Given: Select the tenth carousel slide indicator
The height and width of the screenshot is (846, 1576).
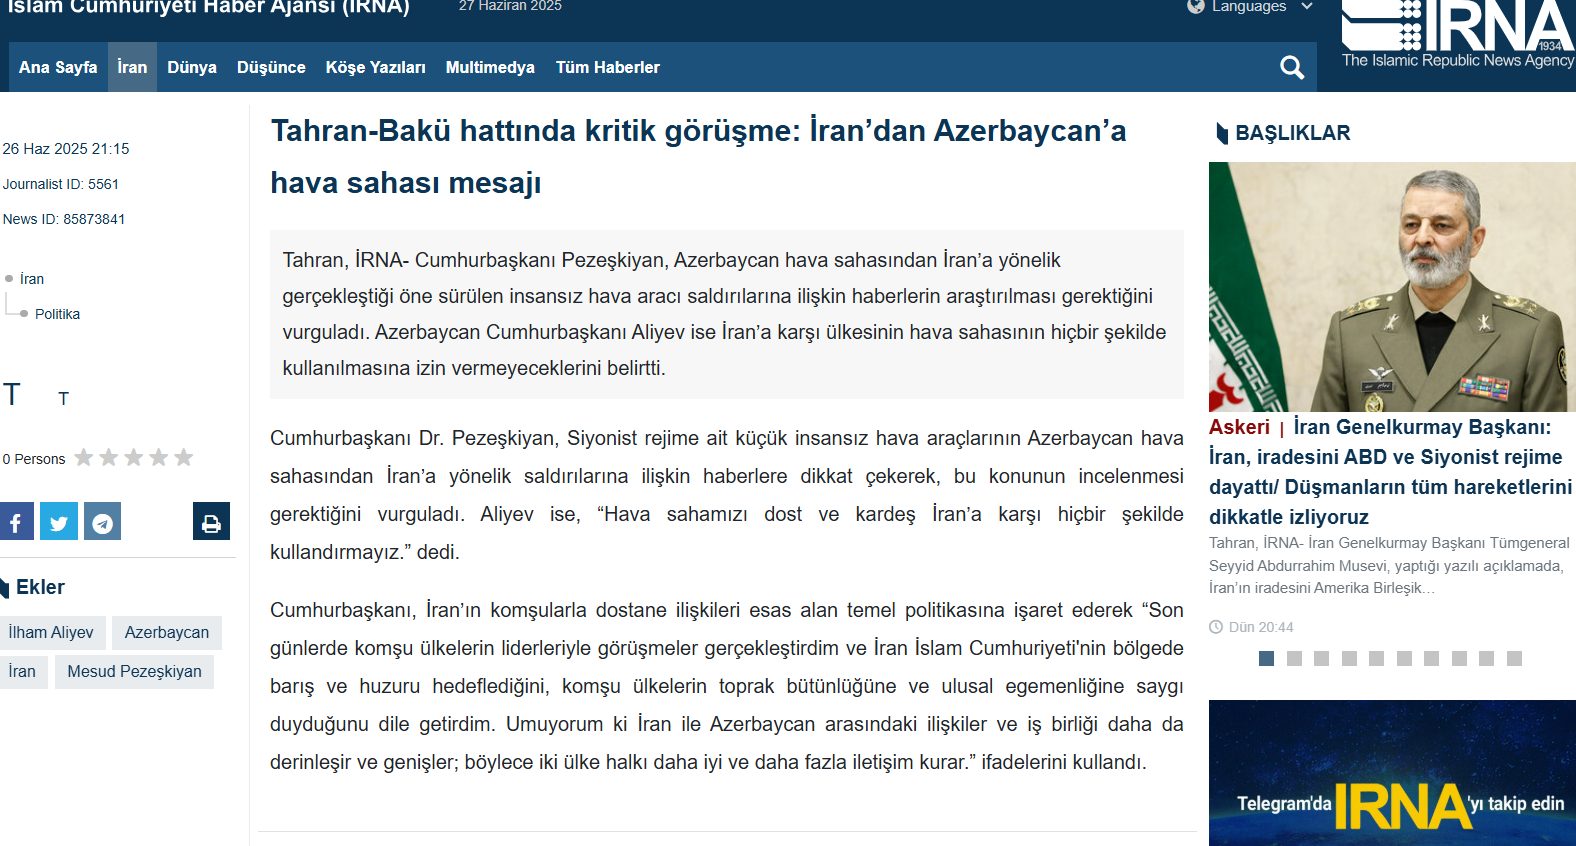Looking at the screenshot, I should (1515, 658).
